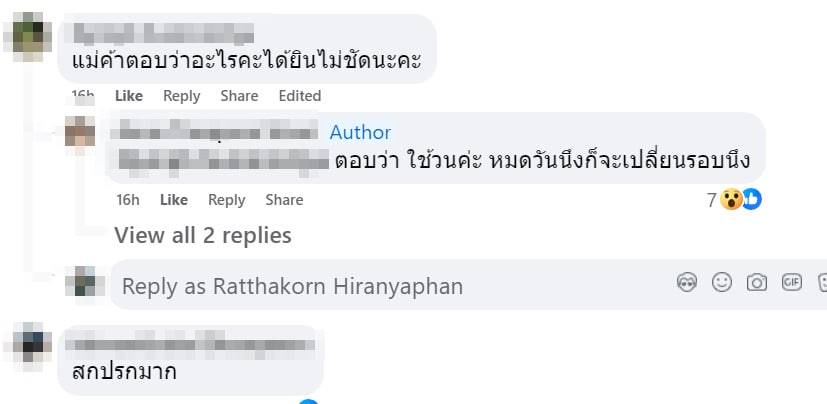The height and width of the screenshot is (404, 827).
Task: Open first commenter's profile picture
Action: (x=28, y=37)
